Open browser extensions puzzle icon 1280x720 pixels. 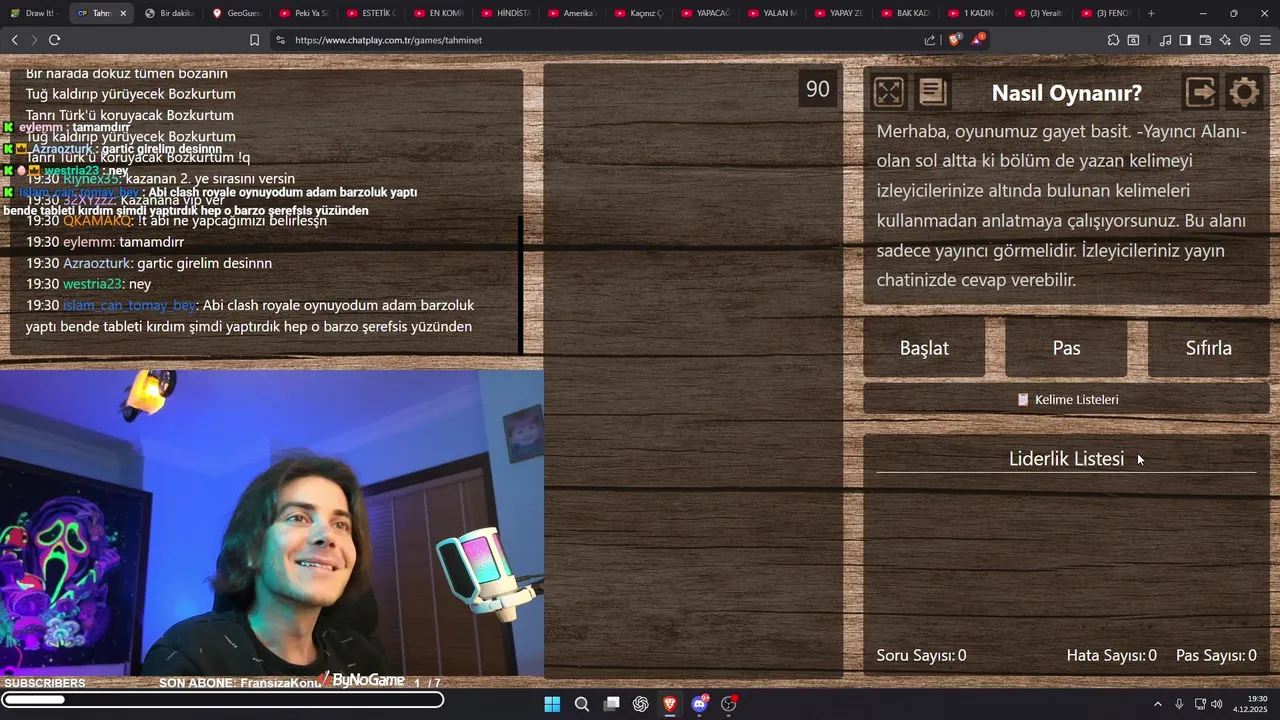(x=1113, y=40)
